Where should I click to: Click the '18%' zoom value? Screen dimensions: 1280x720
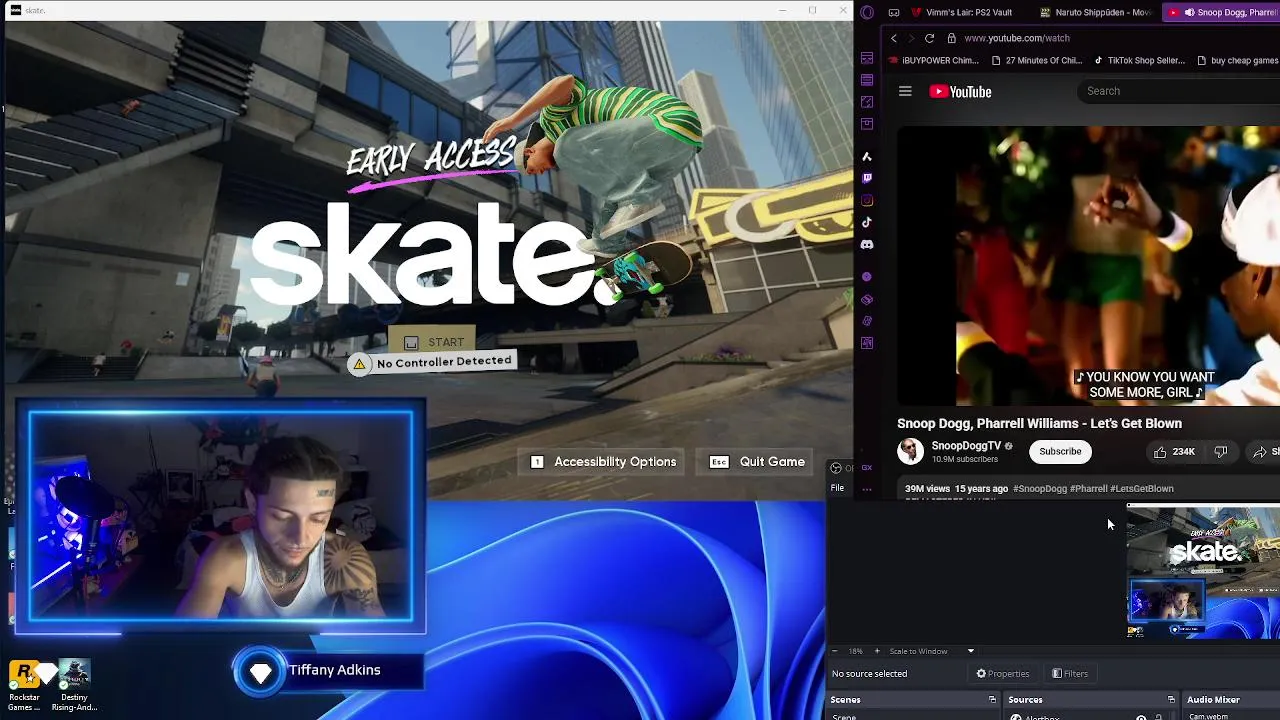pyautogui.click(x=855, y=651)
